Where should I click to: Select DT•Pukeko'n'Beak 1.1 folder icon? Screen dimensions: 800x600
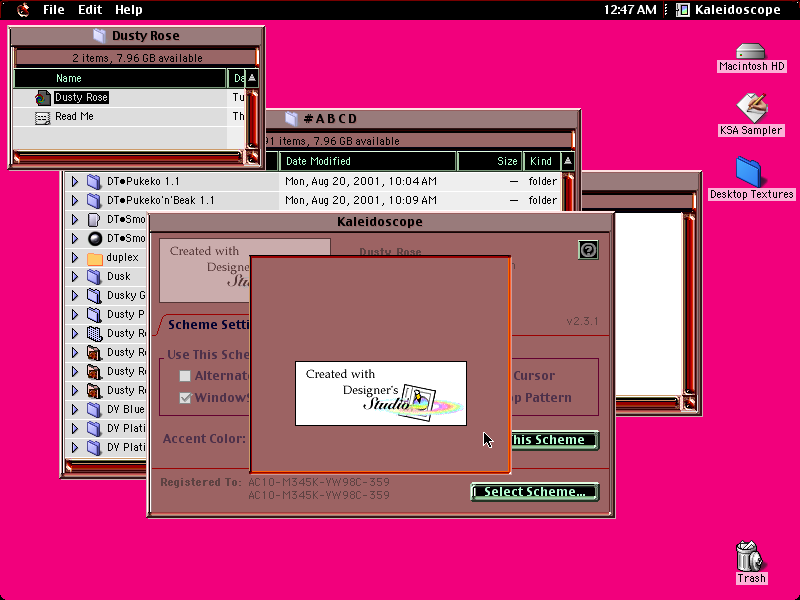point(94,200)
